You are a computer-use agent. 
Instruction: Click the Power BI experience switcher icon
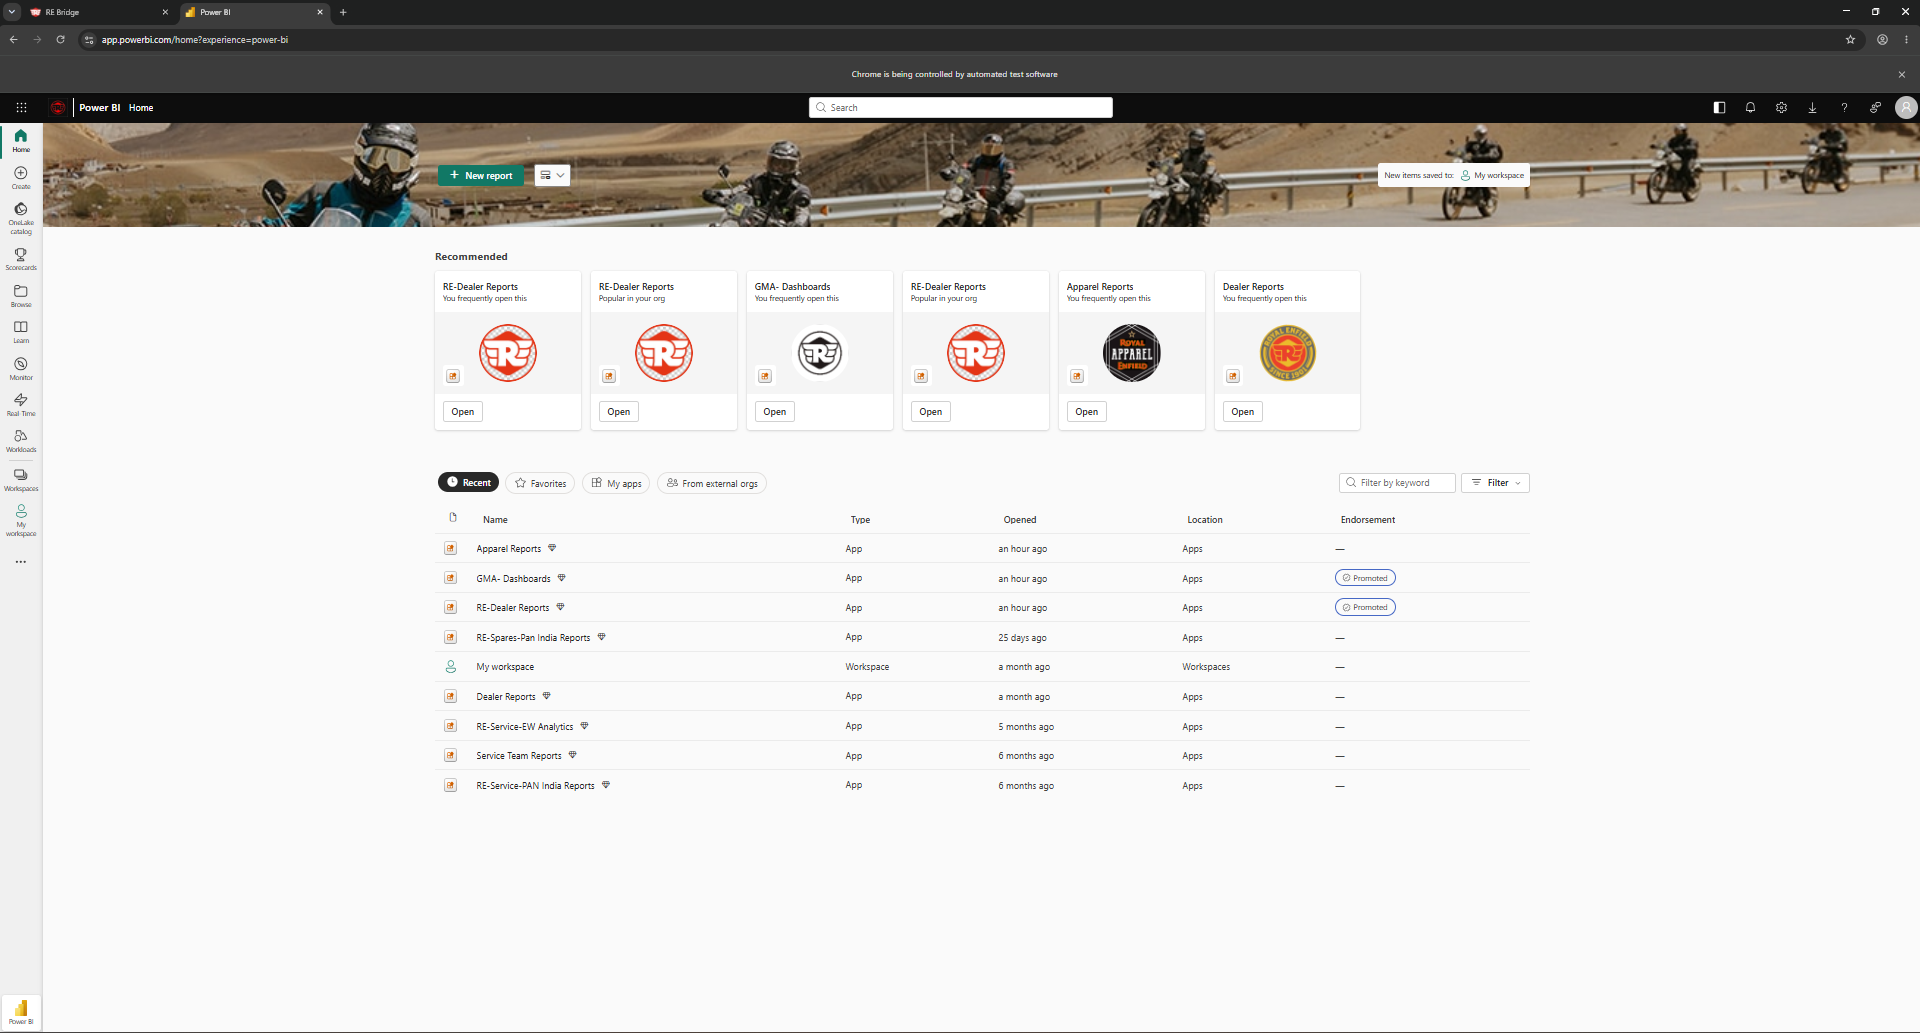(21, 1011)
